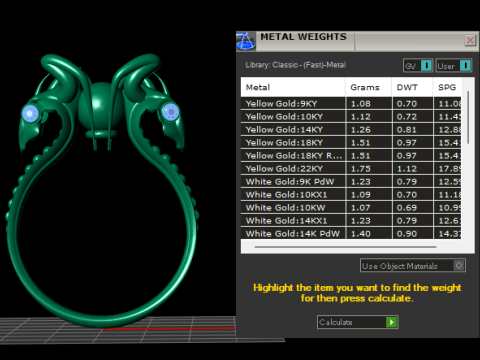The image size is (480, 360).
Task: Select the Yellow Gold:14KY row
Action: [351, 130]
